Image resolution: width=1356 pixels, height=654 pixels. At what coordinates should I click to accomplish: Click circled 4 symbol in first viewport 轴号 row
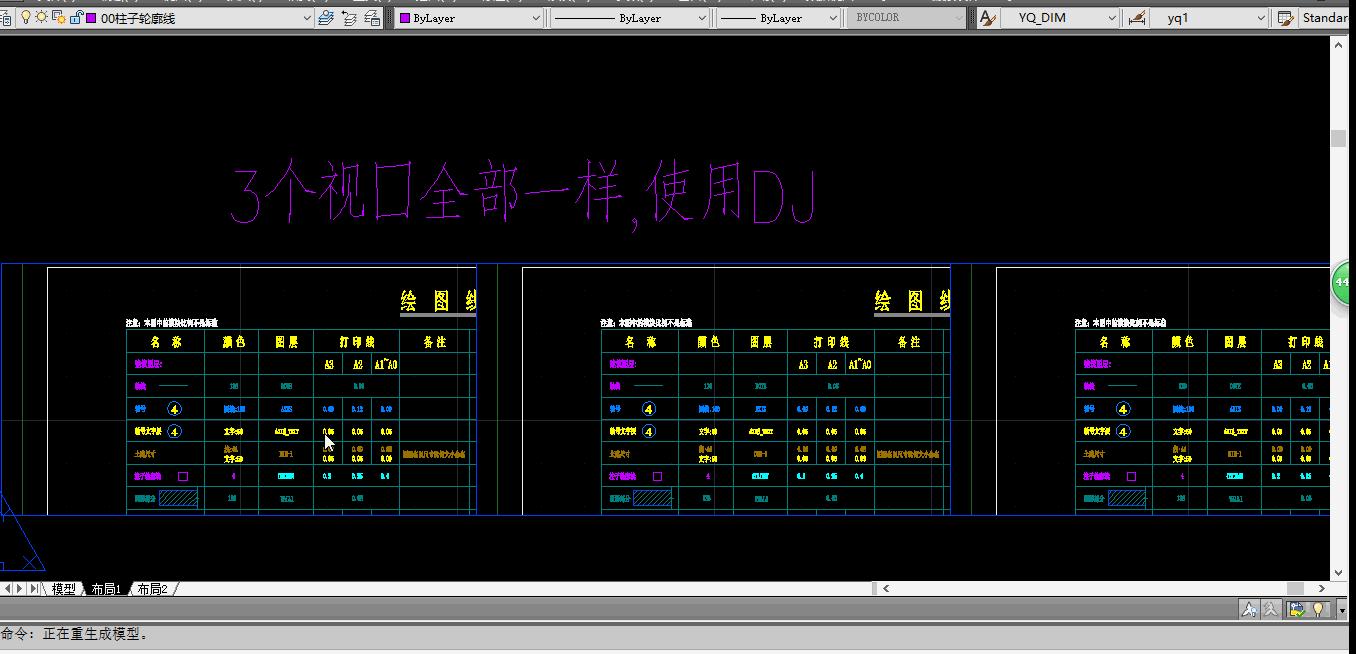tap(174, 409)
